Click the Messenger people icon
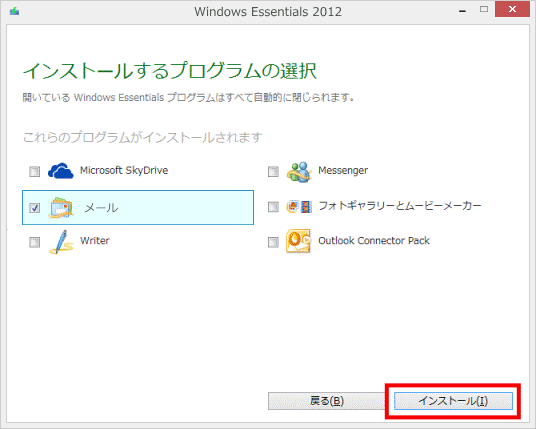The width and height of the screenshot is (536, 429). [299, 171]
